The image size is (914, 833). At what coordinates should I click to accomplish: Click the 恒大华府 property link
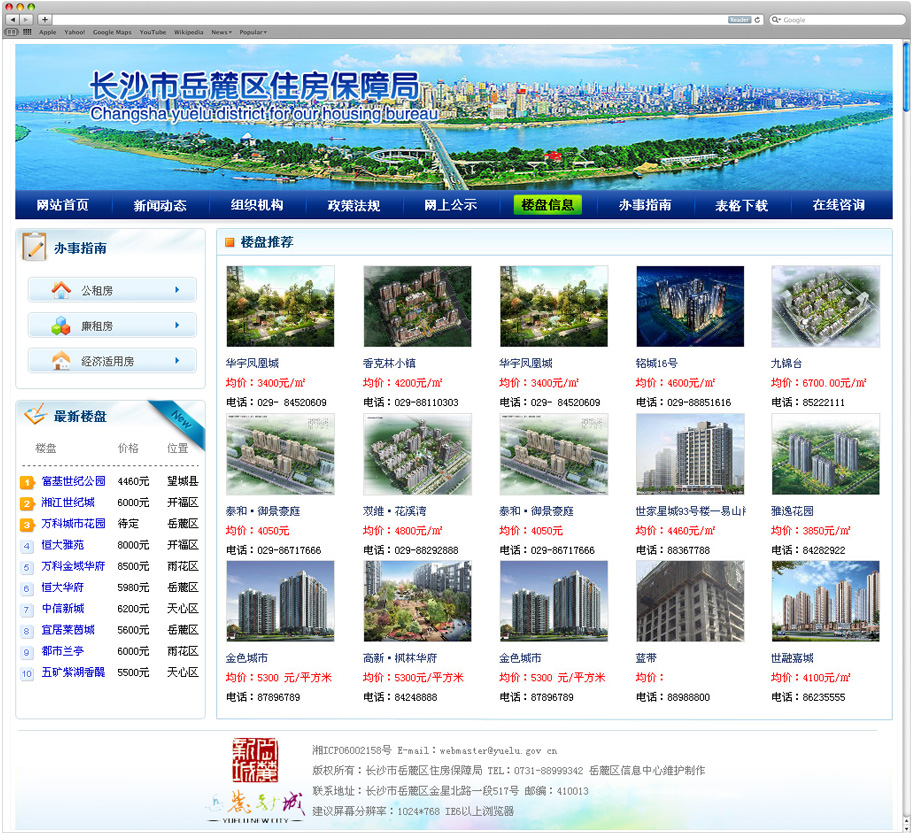click(62, 587)
